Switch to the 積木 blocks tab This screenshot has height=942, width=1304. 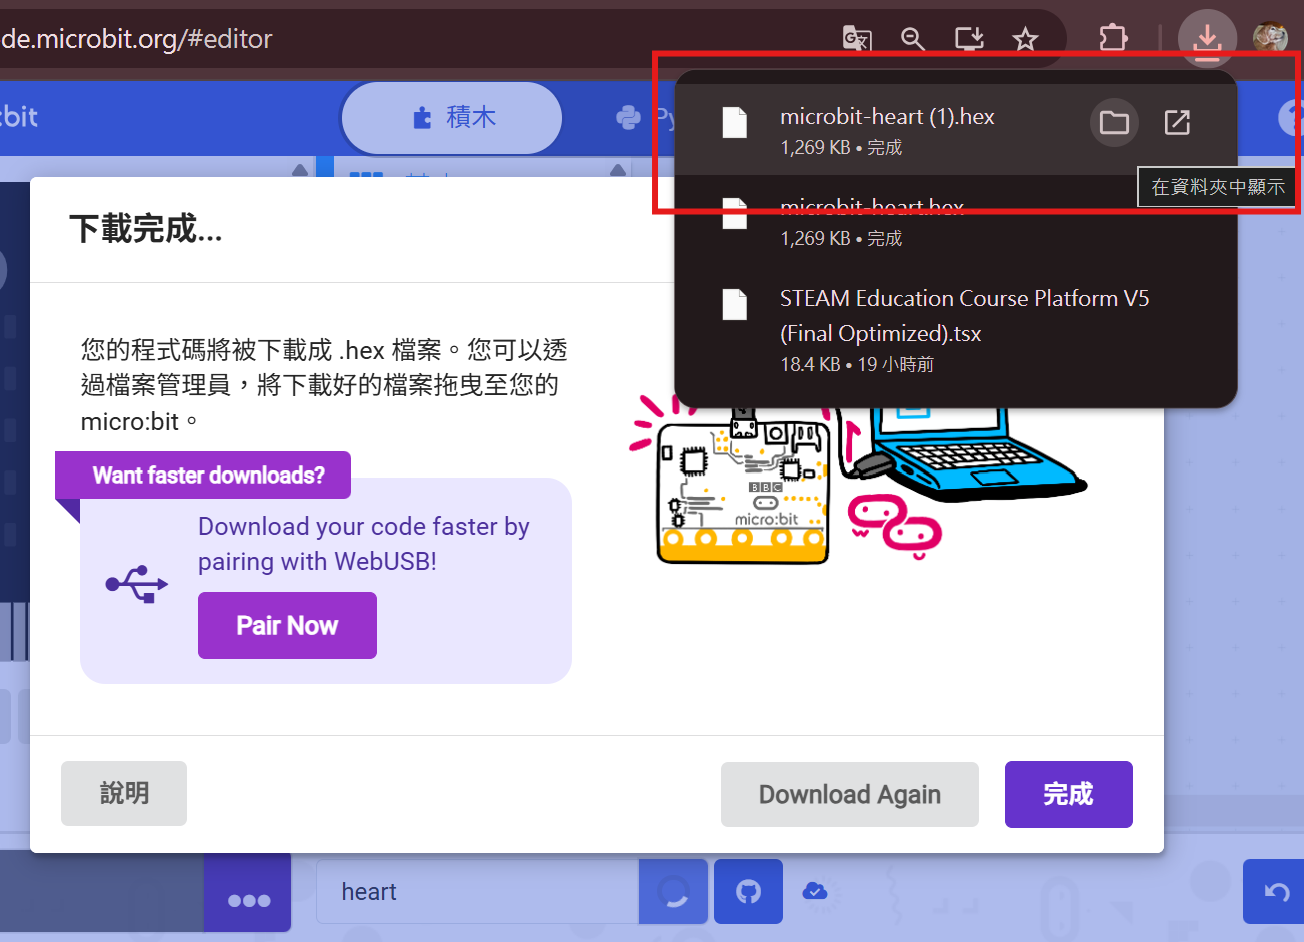tap(452, 118)
